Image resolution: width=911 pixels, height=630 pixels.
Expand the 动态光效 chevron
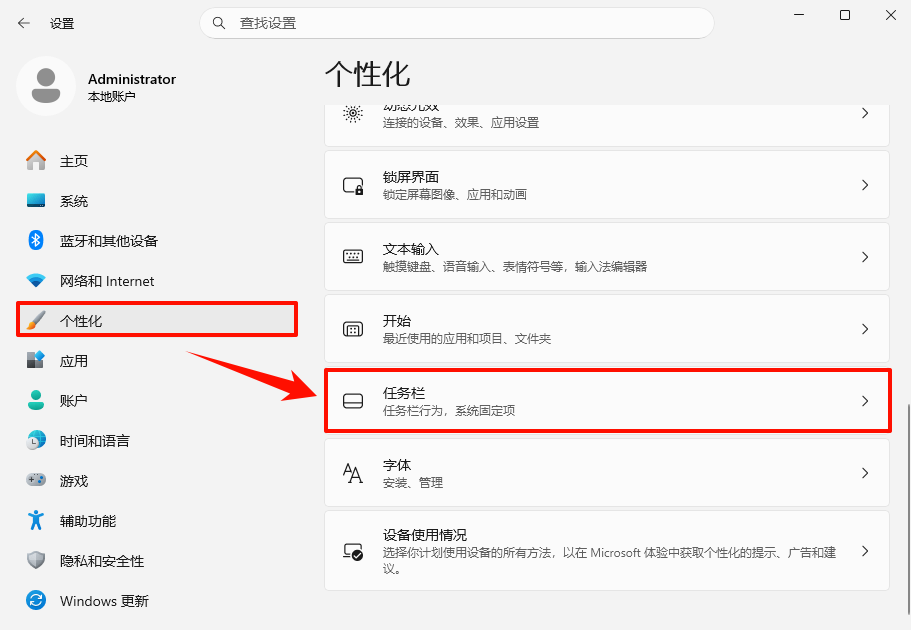(x=865, y=113)
